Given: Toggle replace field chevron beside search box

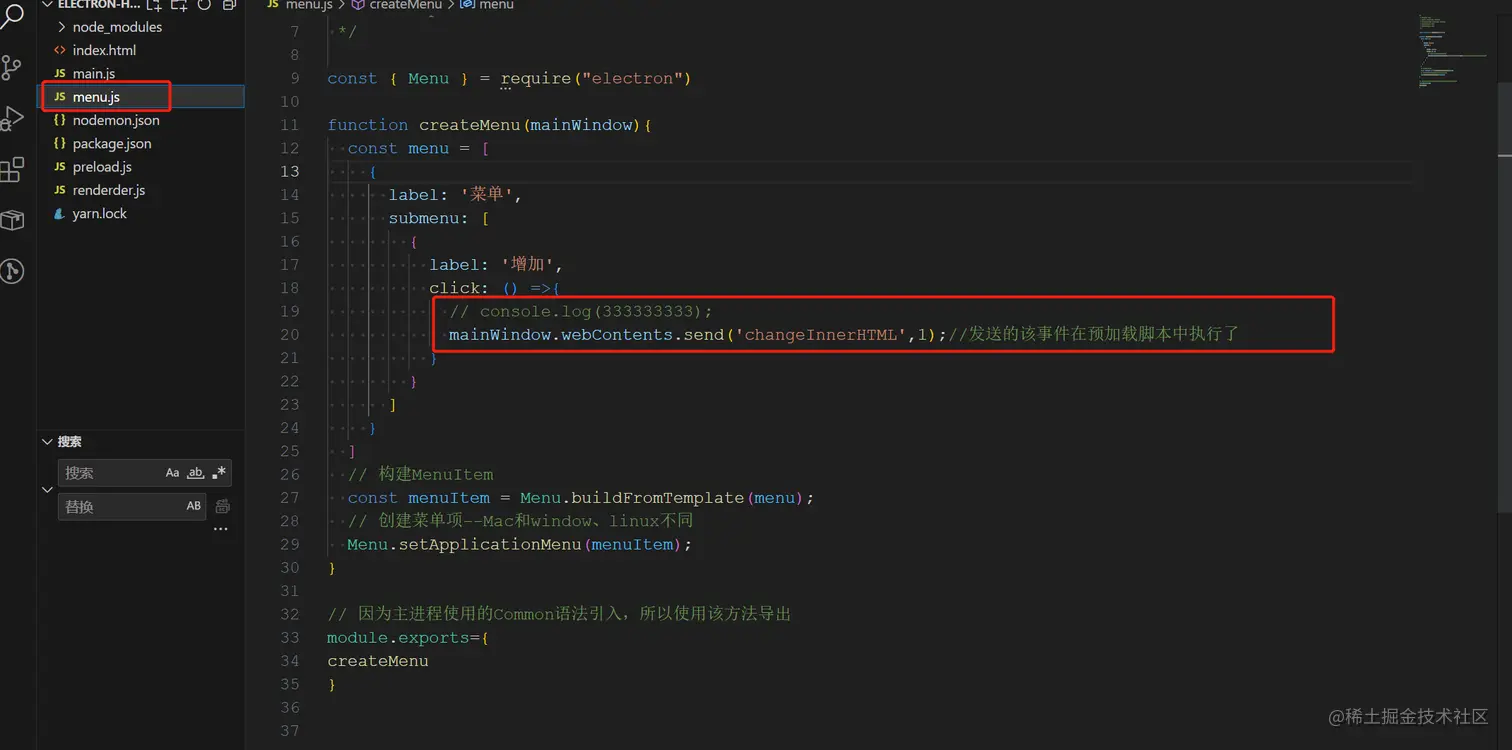Looking at the screenshot, I should point(47,490).
